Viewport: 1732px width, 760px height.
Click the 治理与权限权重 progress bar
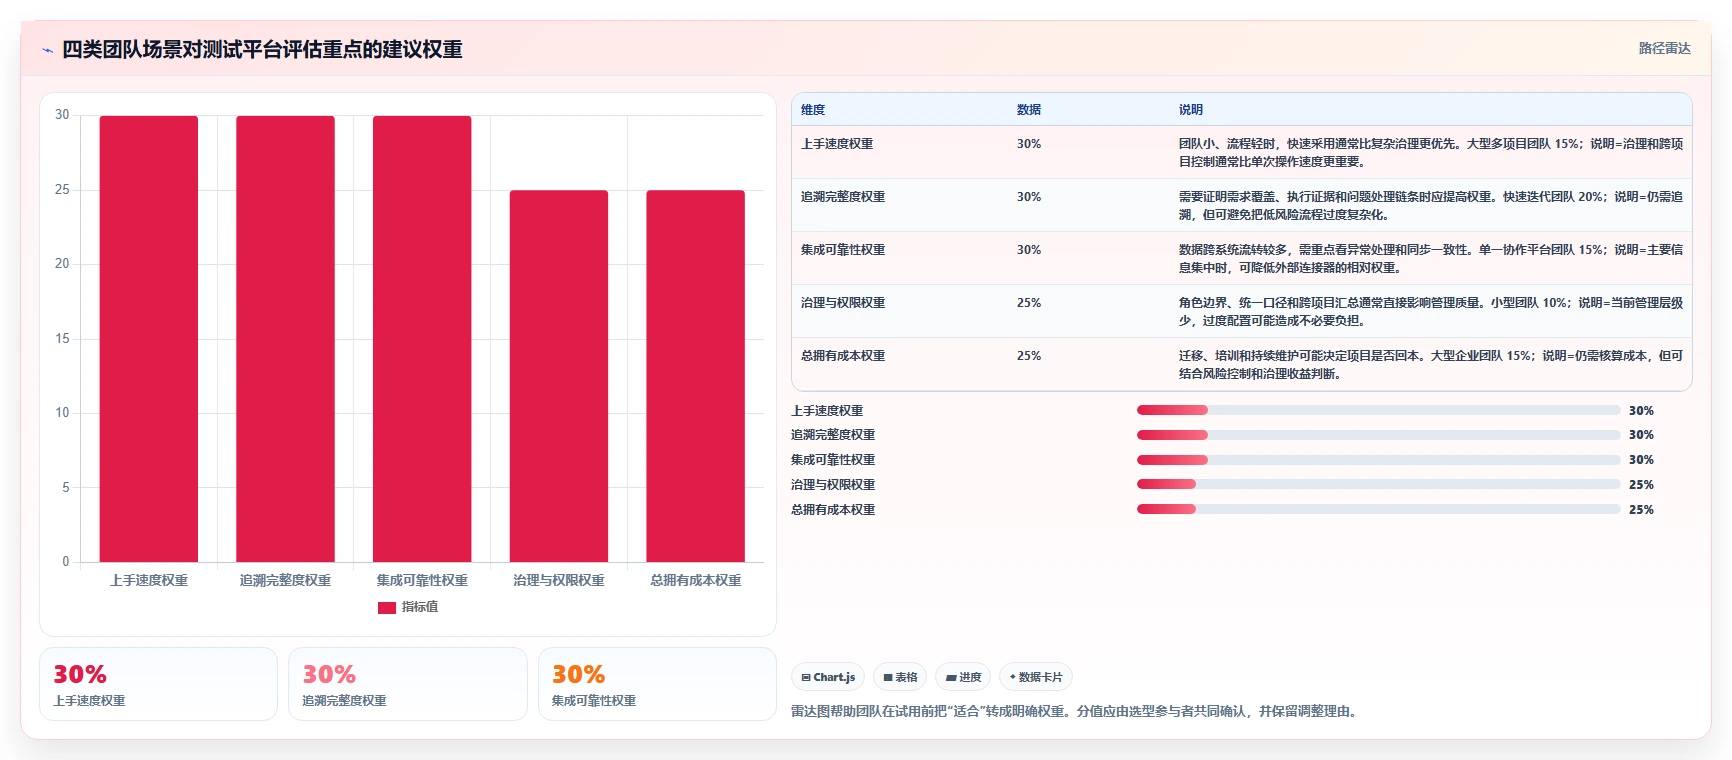coord(1378,484)
